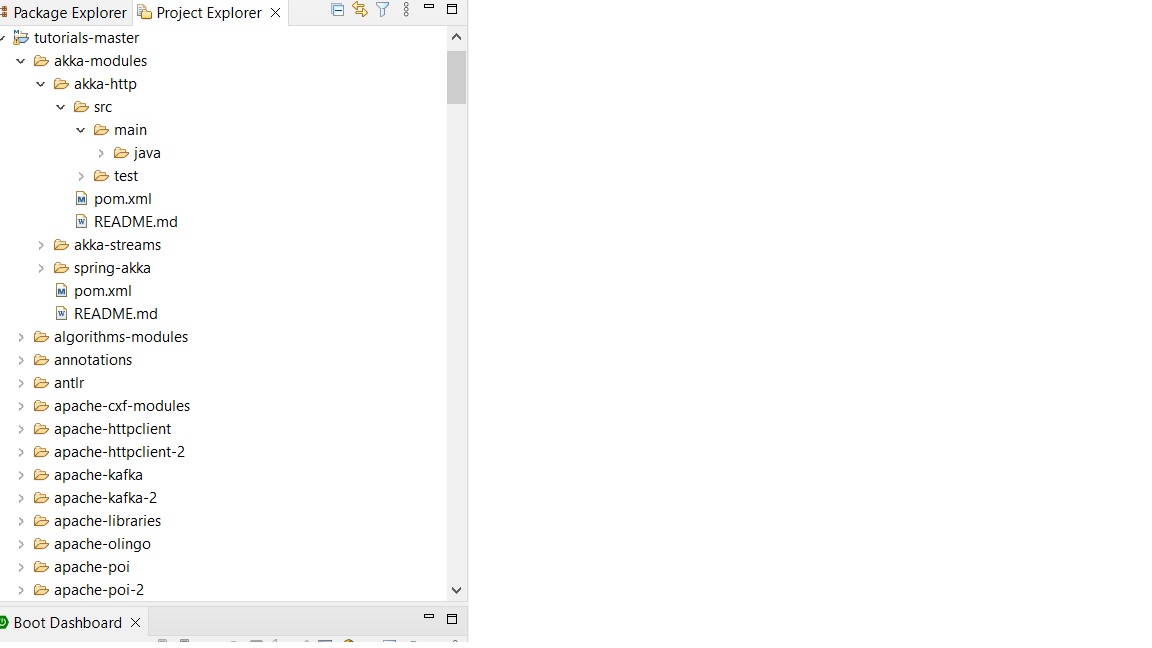Close the Project Explorer tab

276,12
